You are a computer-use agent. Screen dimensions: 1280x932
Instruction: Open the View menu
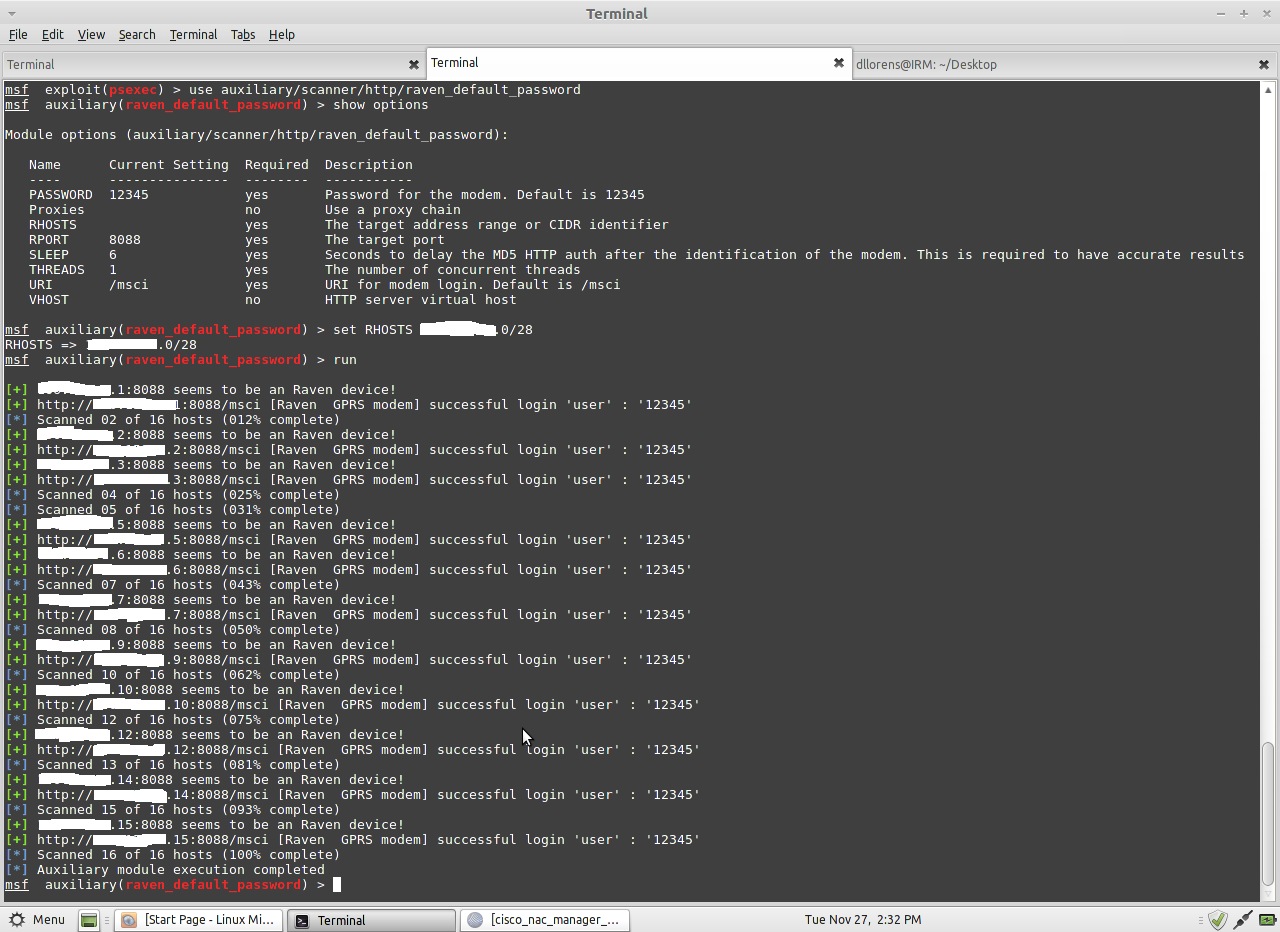pos(91,34)
